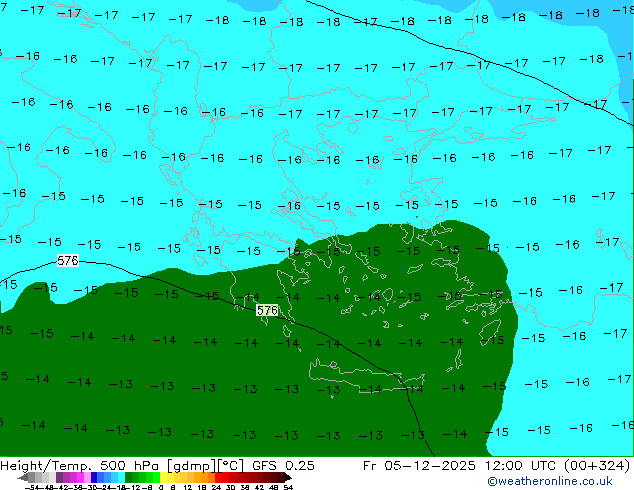Pick the dark purple swatch in the legend
The image size is (634, 490).
point(59,478)
